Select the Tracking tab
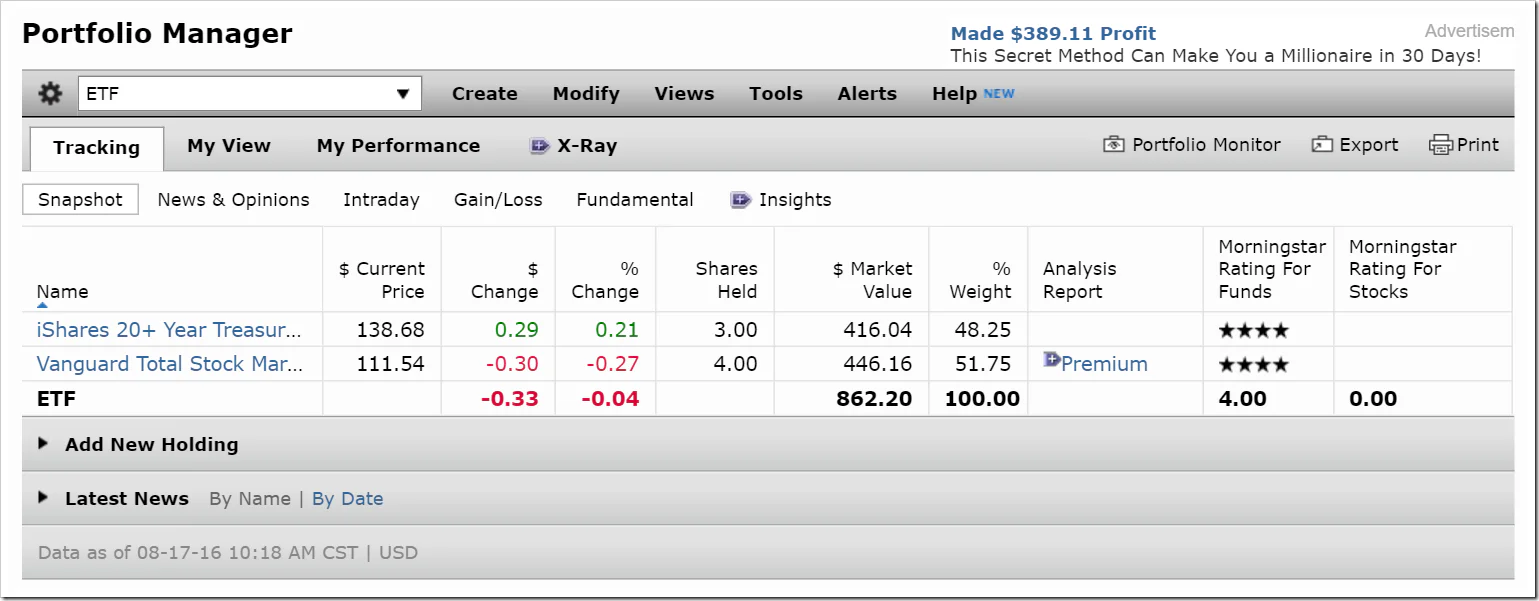Screen dimensions: 1539x601 (x=97, y=148)
